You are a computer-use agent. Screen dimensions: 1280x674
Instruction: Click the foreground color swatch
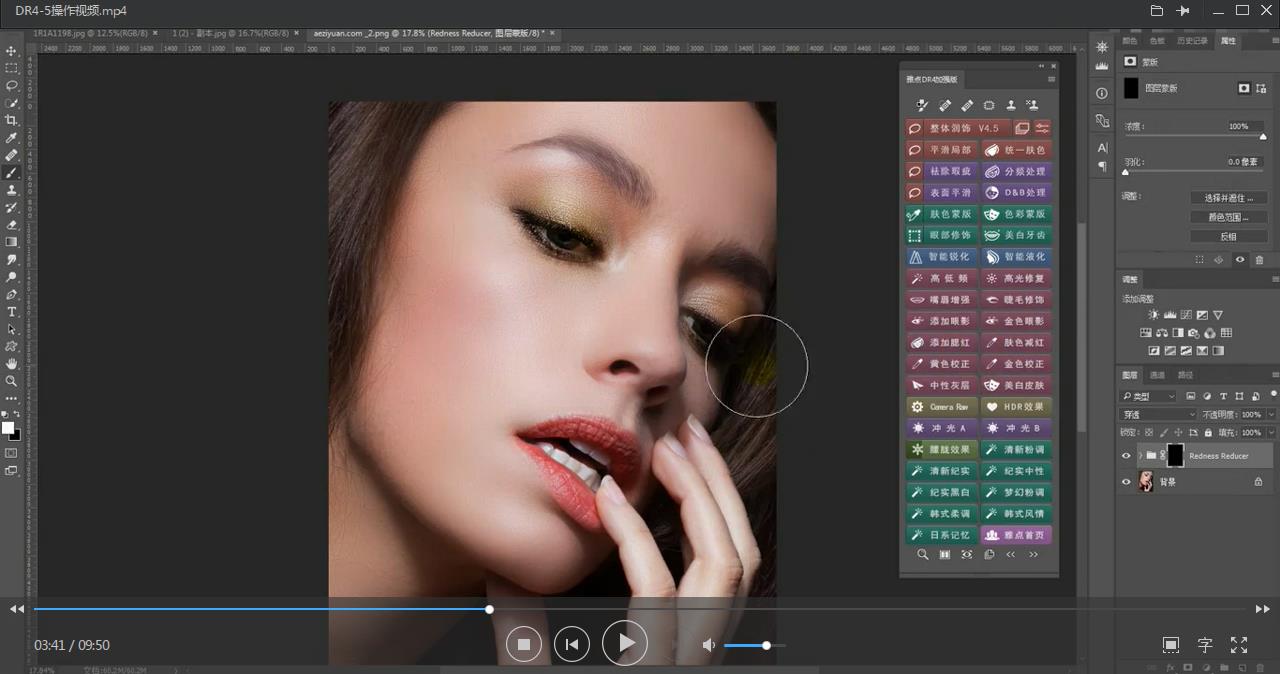pyautogui.click(x=8, y=428)
